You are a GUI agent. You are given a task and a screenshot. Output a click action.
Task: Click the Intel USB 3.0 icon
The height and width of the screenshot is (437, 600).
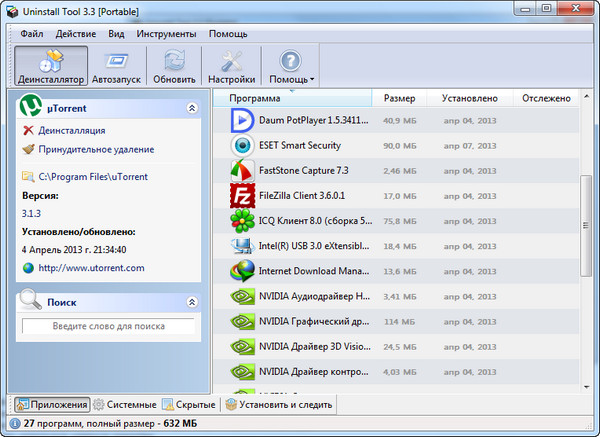(x=242, y=246)
